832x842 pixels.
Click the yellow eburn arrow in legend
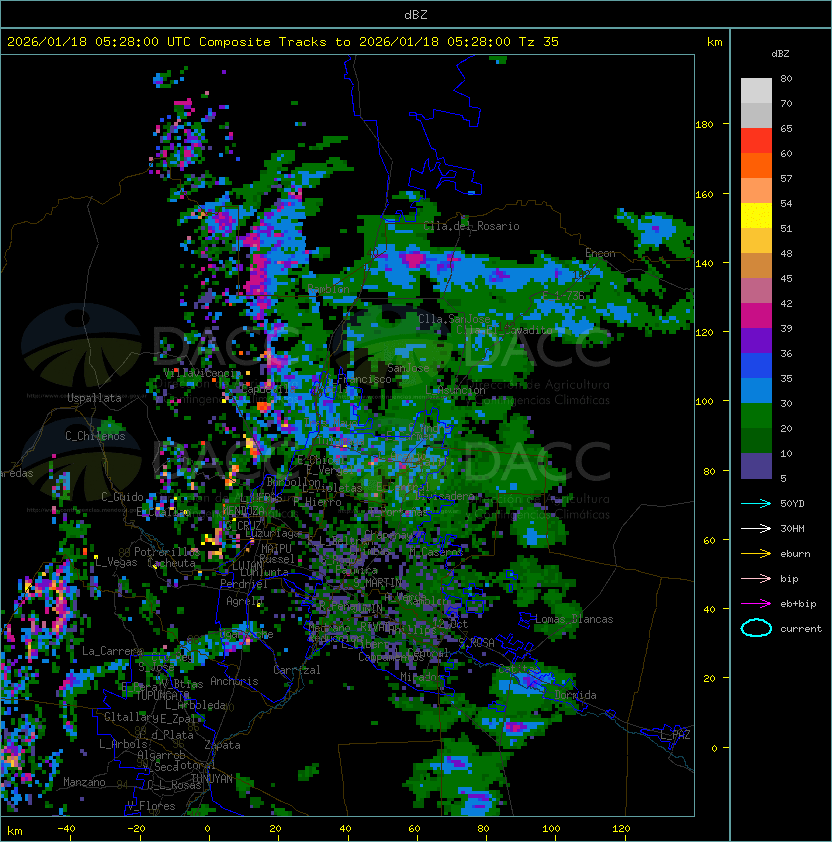[756, 554]
